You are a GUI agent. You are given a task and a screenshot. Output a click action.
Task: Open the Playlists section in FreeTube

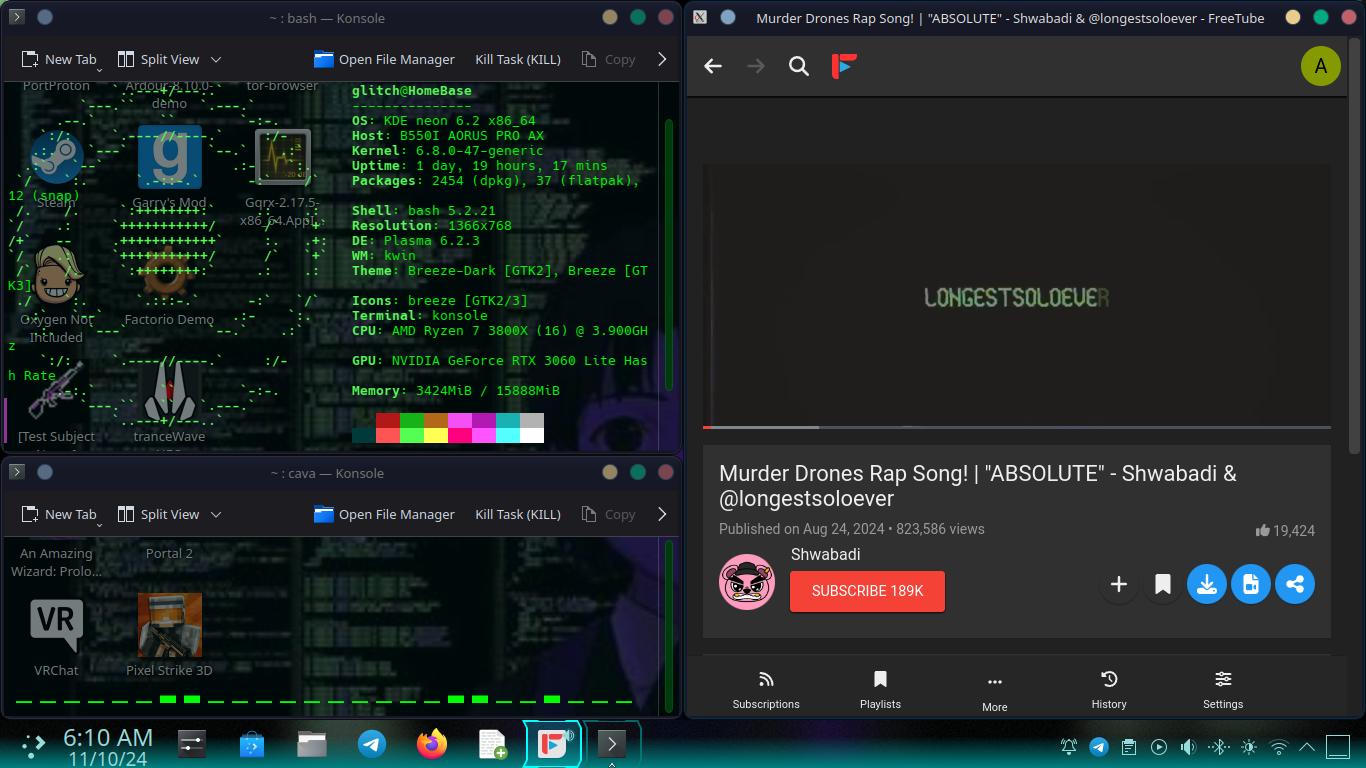[x=880, y=688]
